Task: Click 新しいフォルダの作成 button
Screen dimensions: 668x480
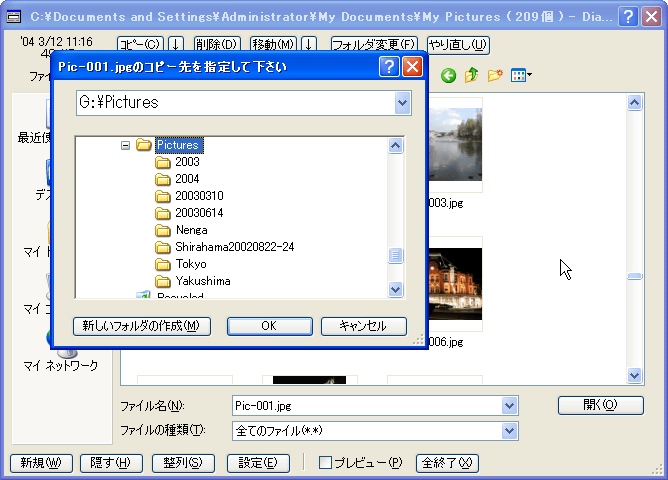Action: 141,326
